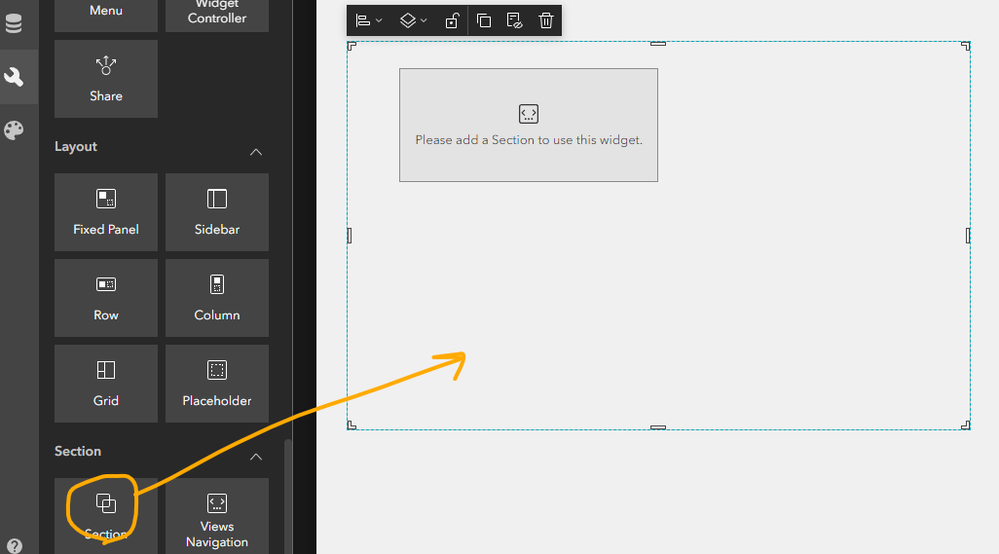
Task: Select the Placeholder widget
Action: click(217, 383)
